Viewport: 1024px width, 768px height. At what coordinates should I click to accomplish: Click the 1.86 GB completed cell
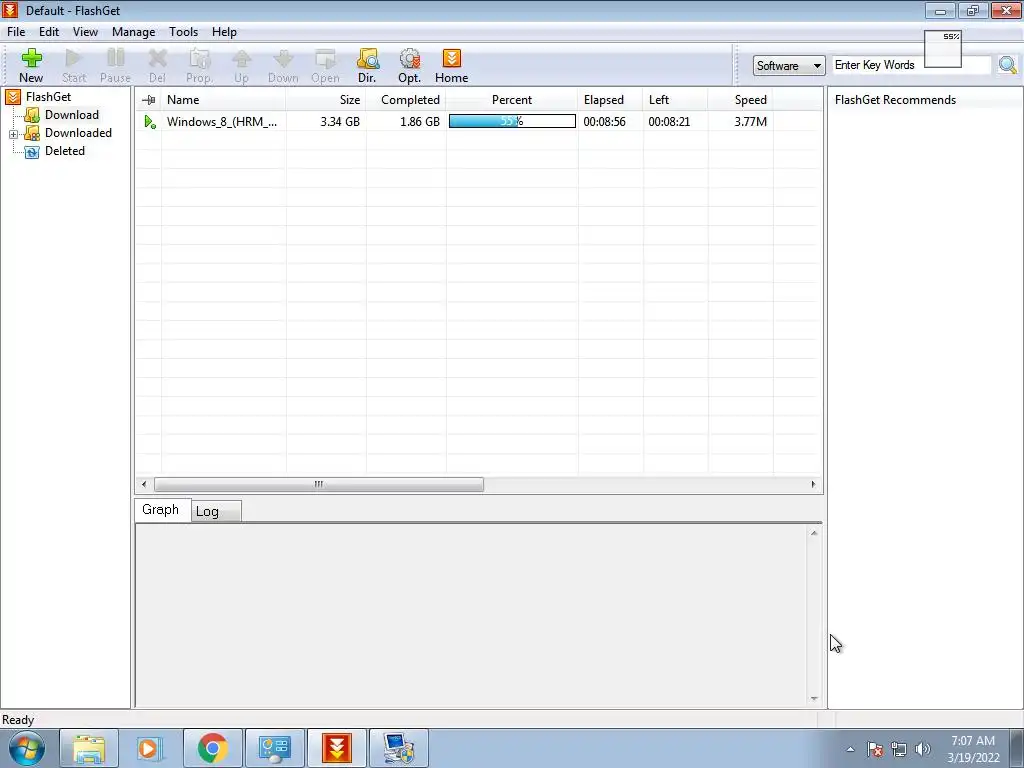coord(420,121)
